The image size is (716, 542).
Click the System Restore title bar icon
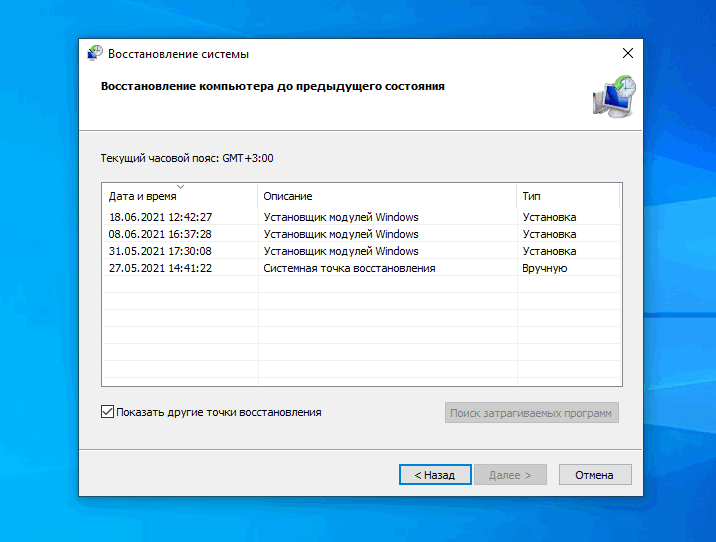pos(95,53)
